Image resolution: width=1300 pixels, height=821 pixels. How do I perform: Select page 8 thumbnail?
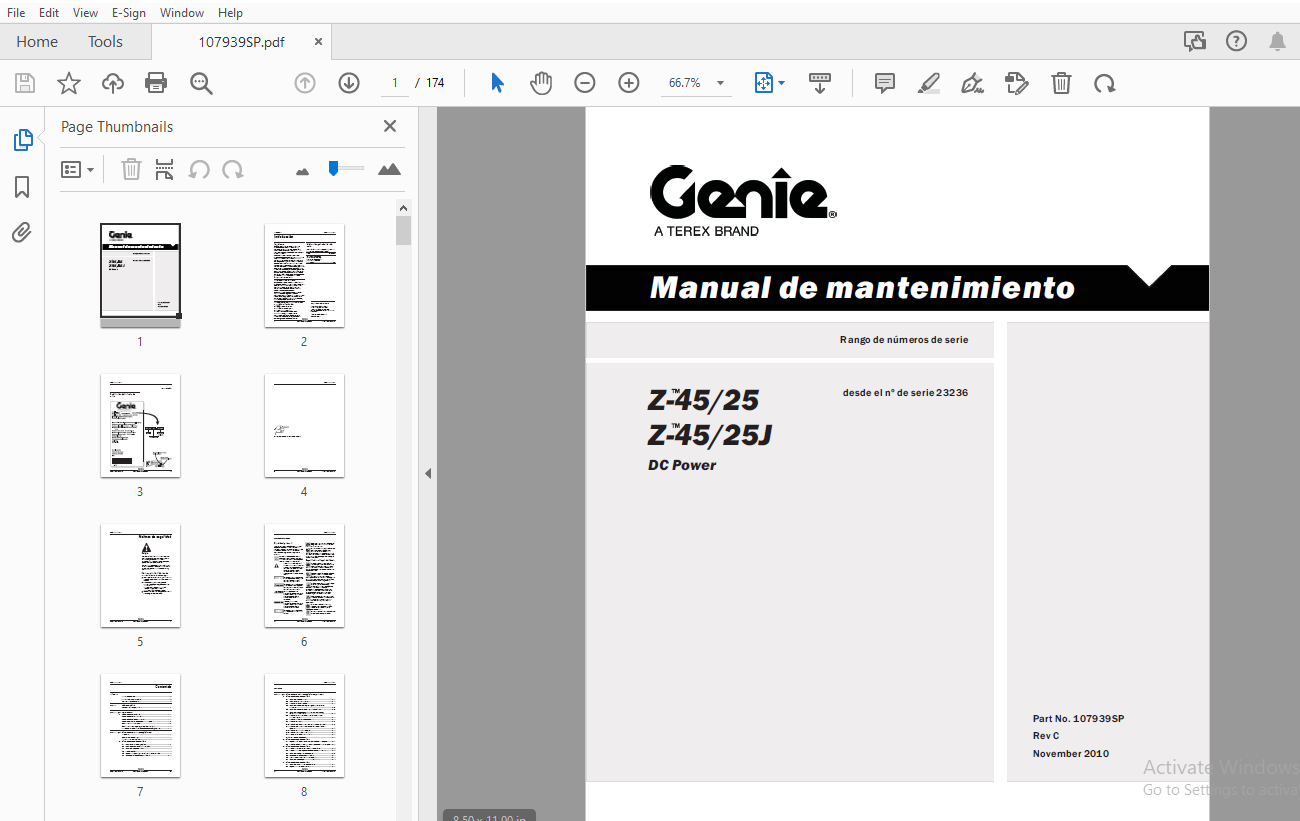(304, 725)
